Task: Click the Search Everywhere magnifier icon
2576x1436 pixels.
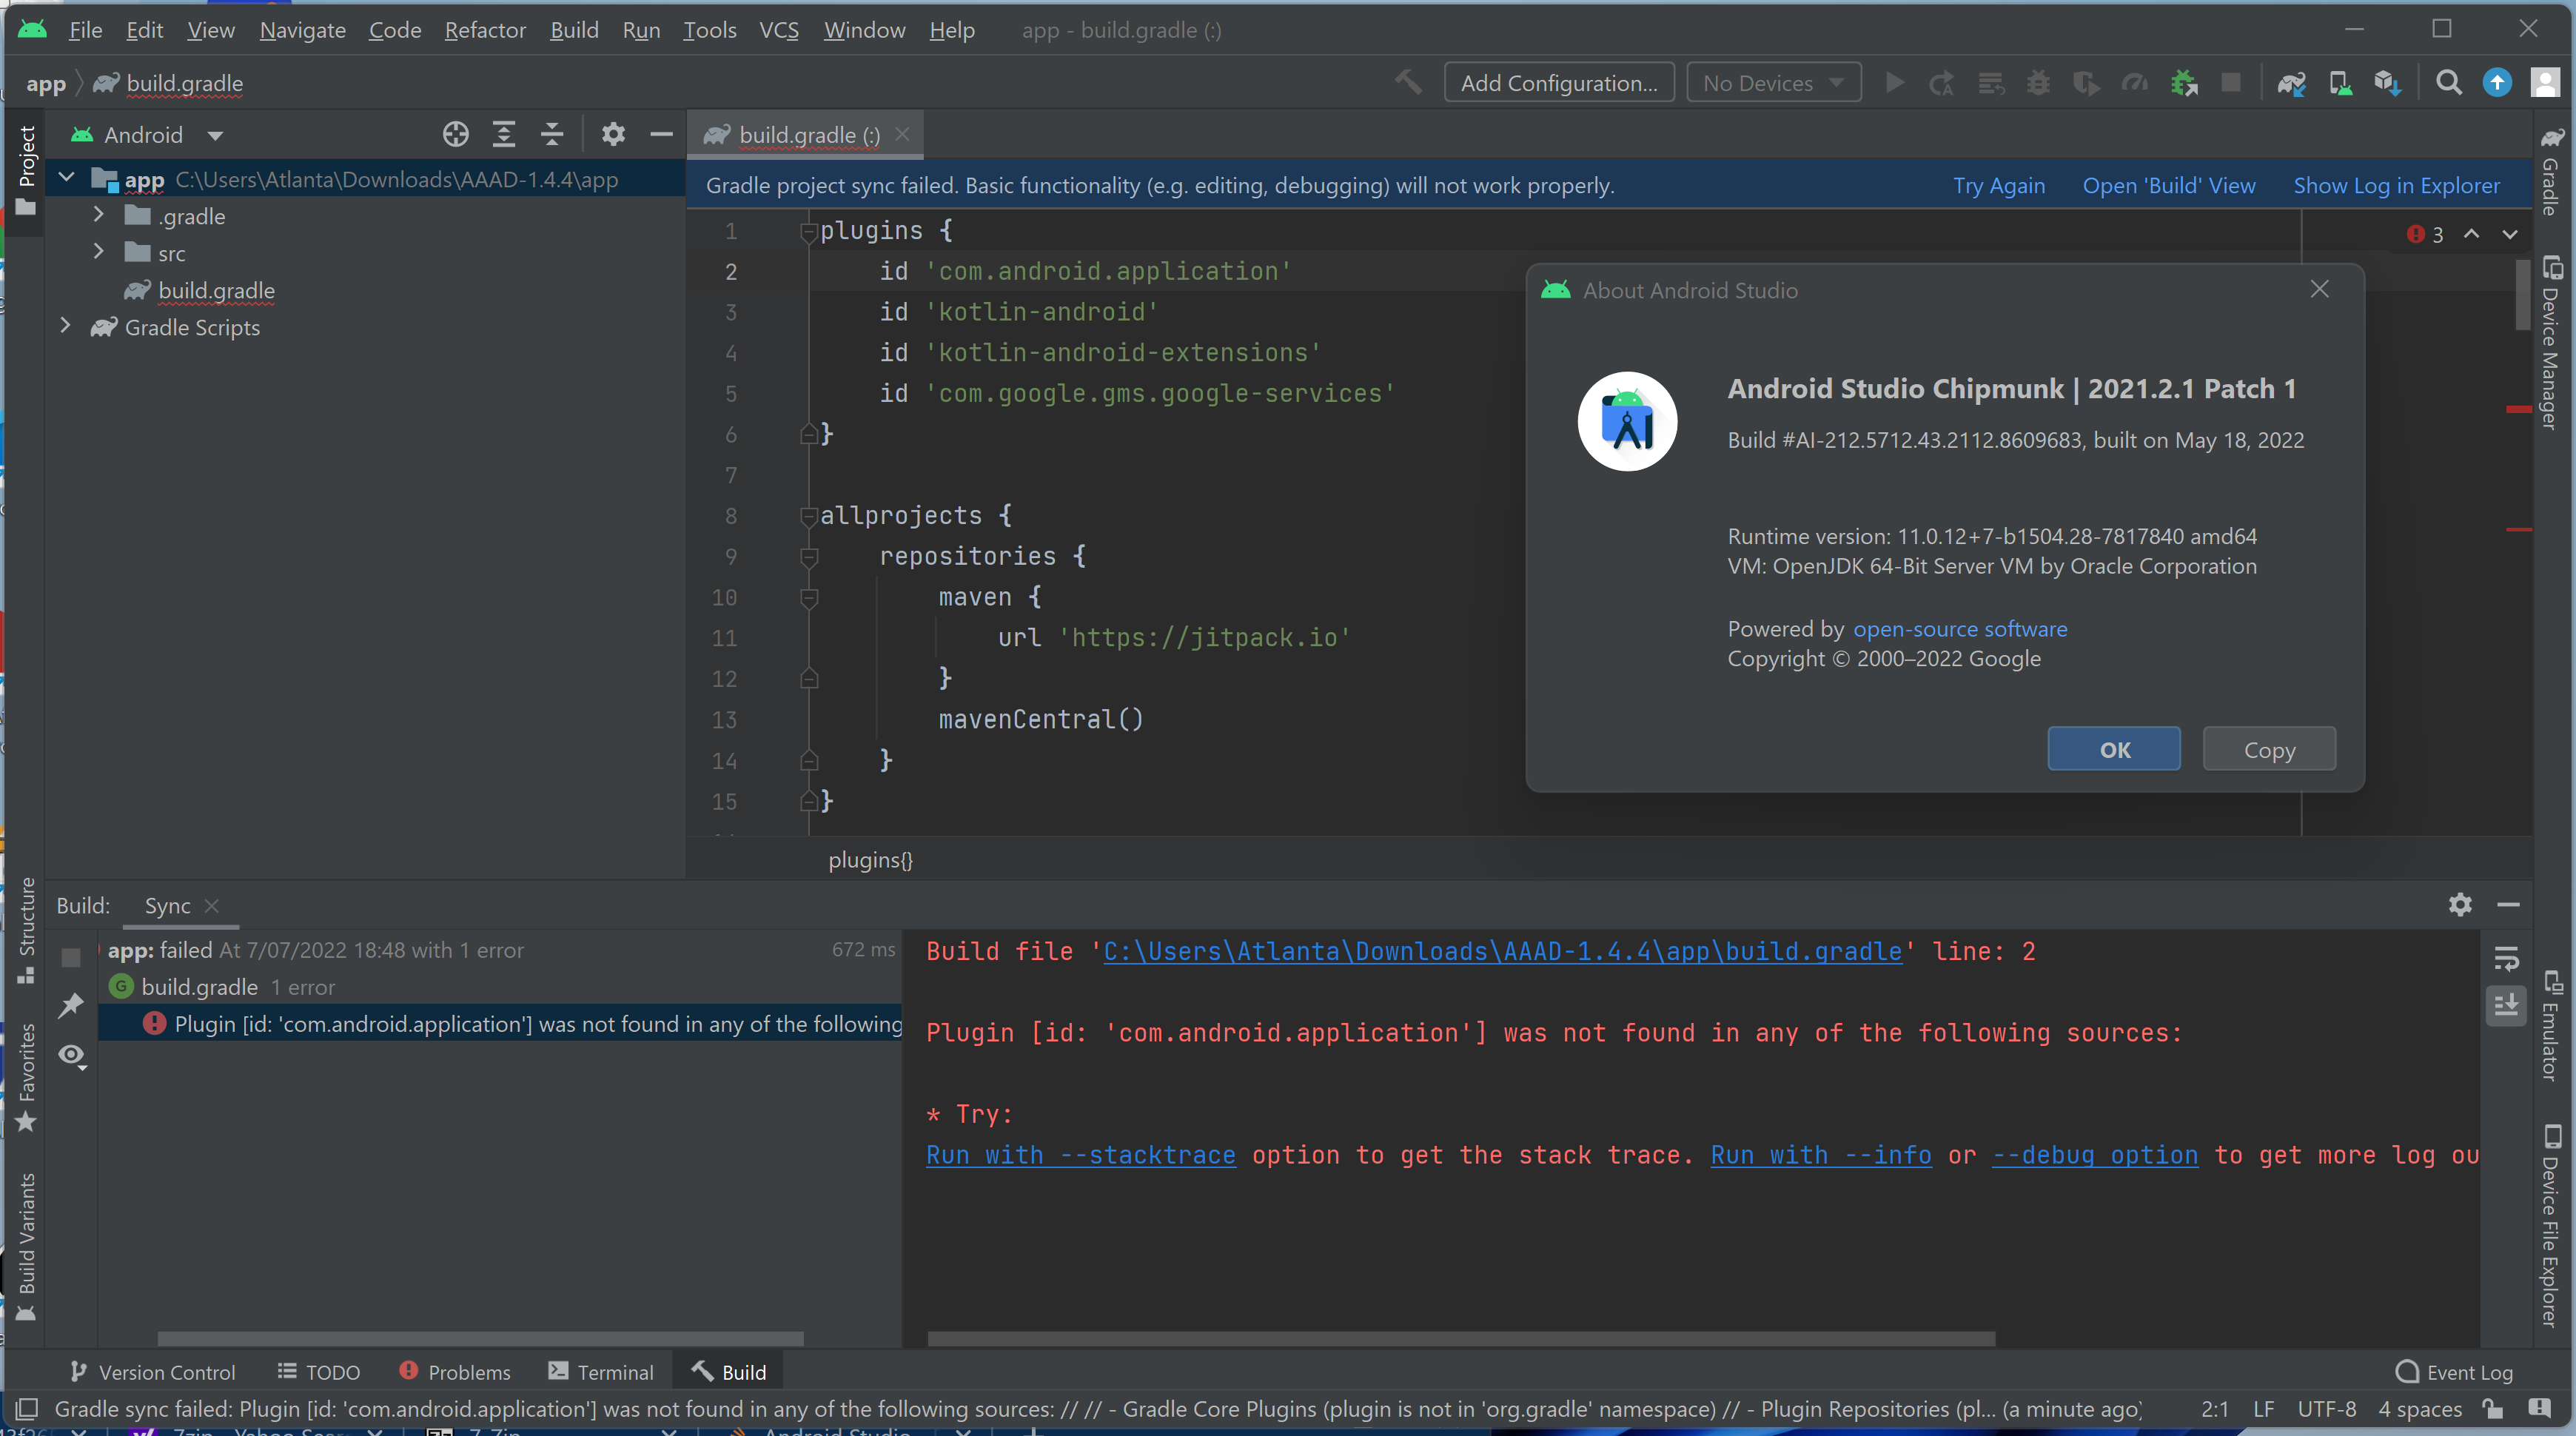Action: [x=2449, y=83]
